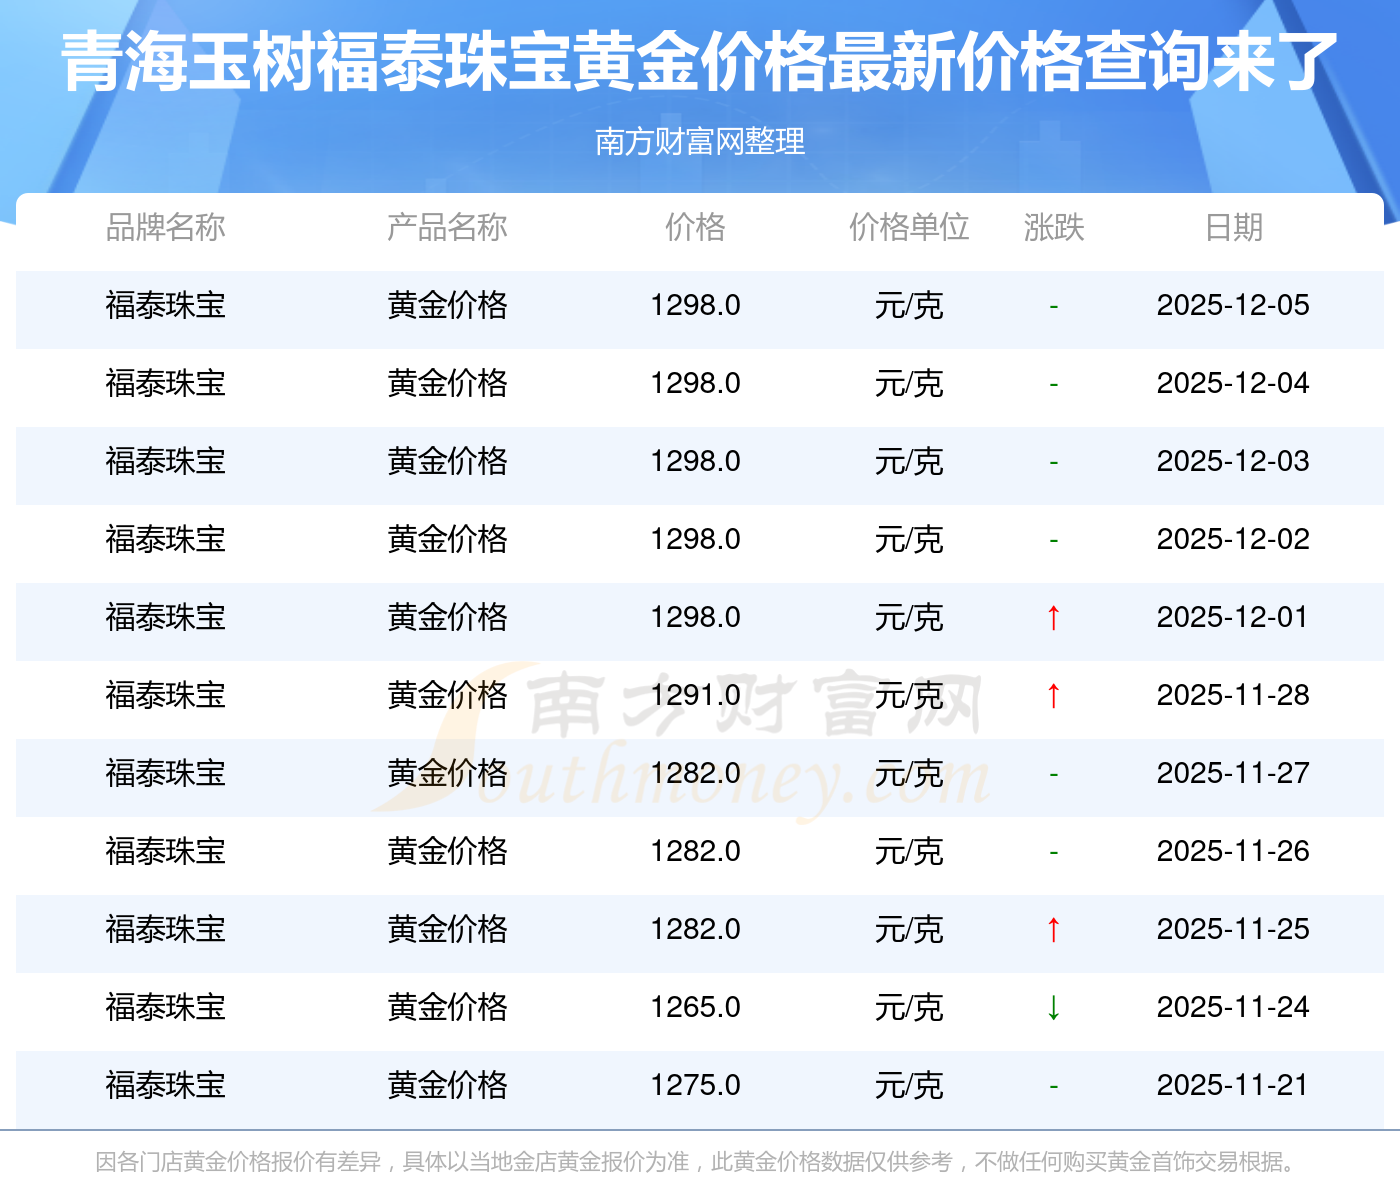Click the 品牌名称 column header
This screenshot has width=1400, height=1177.
[x=166, y=228]
